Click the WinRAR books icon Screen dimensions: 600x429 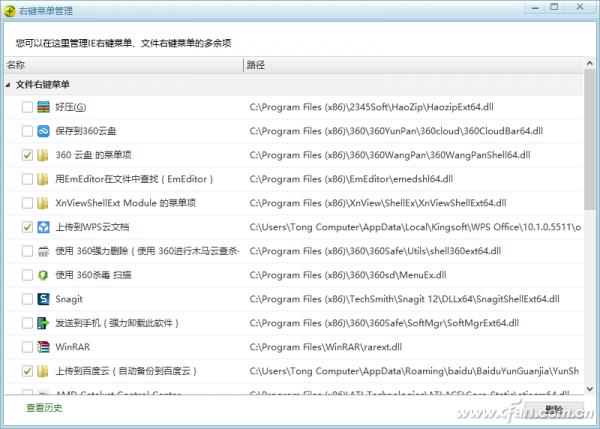(43, 347)
